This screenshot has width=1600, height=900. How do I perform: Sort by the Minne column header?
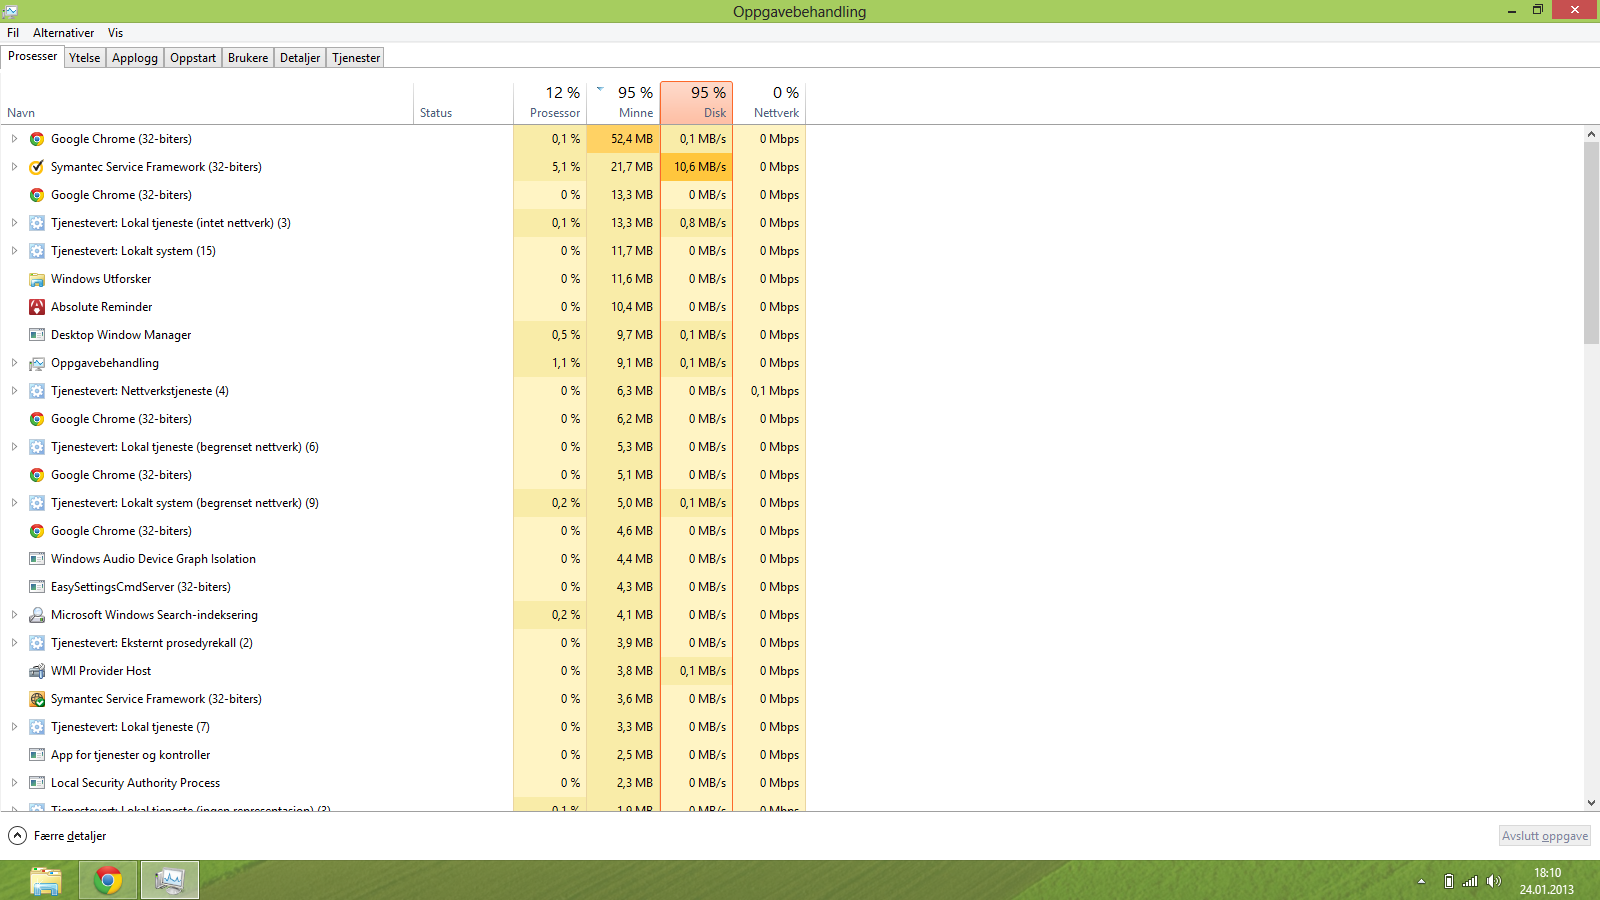pos(623,103)
